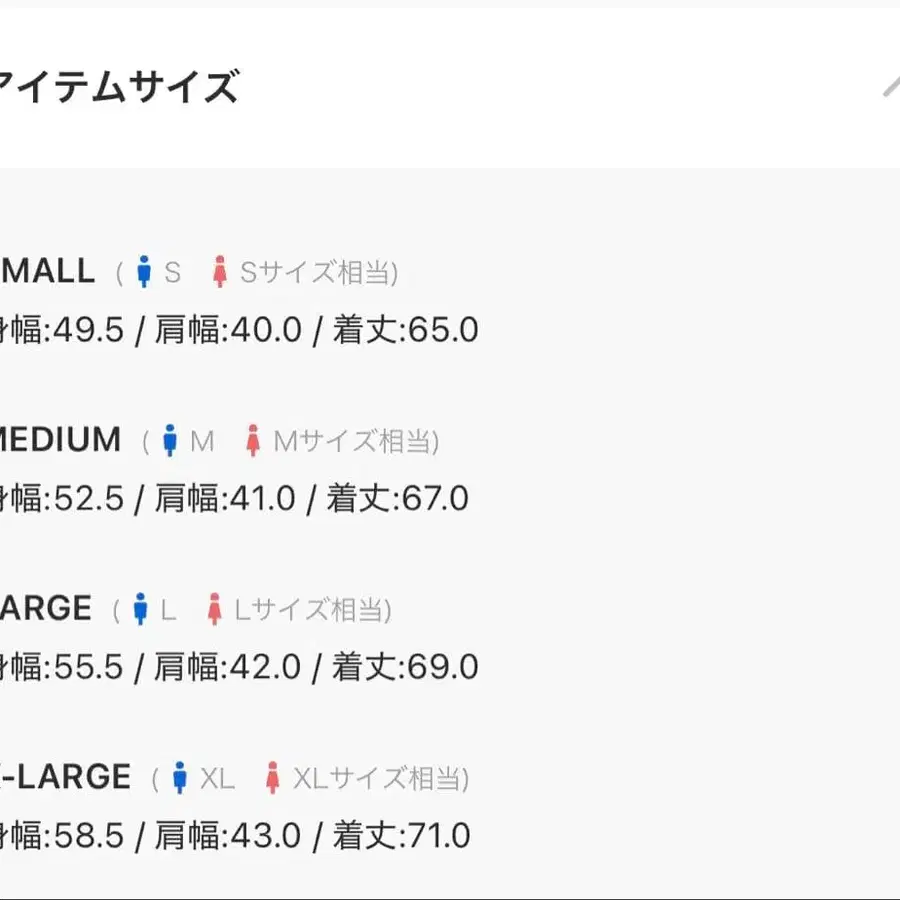Screen dimensions: 900x900
Task: Click the blue male icon beside SMALL
Action: pos(144,271)
